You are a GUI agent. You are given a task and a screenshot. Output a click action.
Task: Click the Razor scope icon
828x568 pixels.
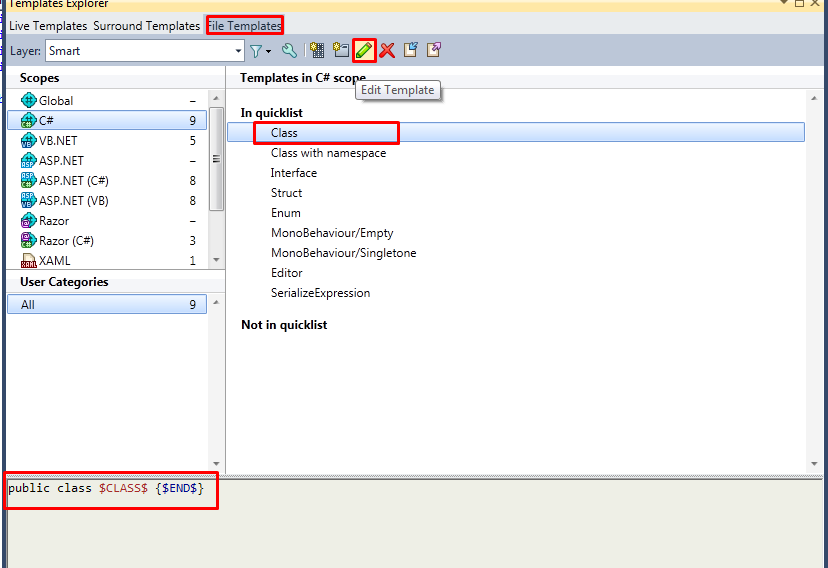coord(29,221)
